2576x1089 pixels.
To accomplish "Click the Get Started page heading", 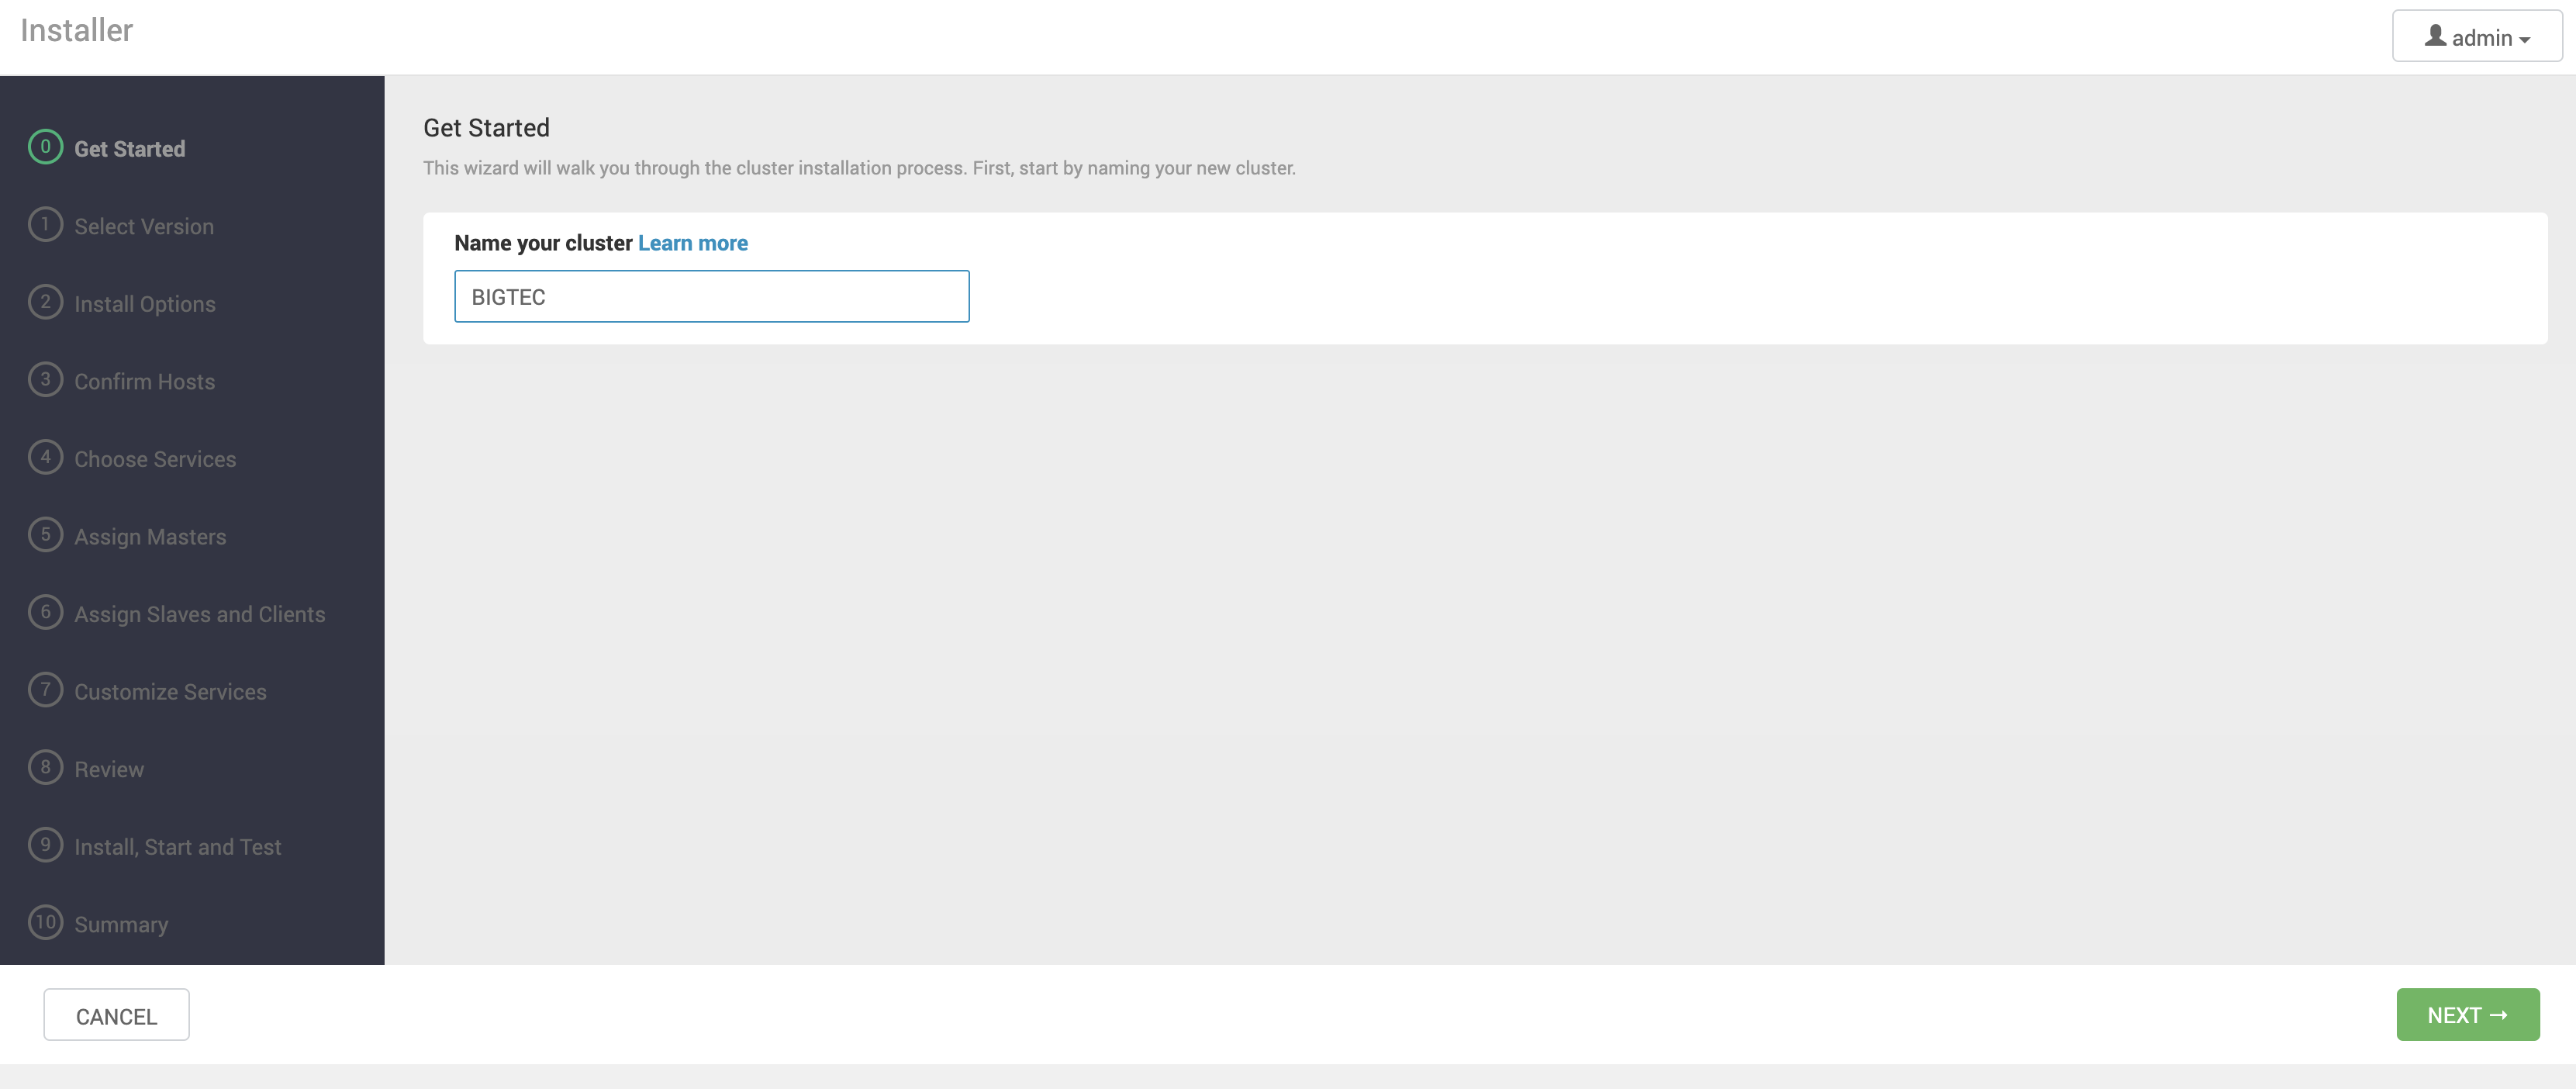I will [486, 128].
